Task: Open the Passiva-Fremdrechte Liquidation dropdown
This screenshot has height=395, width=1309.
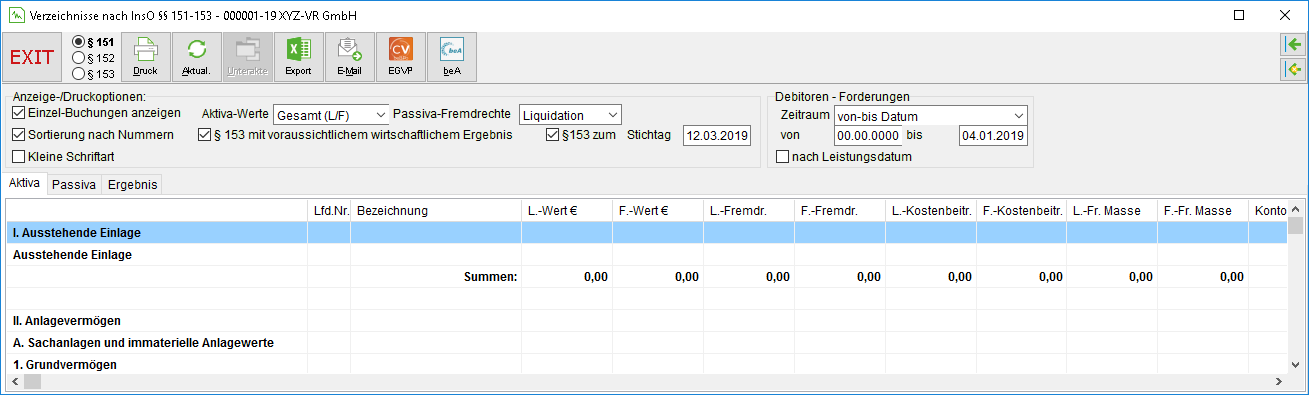Action: pyautogui.click(x=571, y=115)
